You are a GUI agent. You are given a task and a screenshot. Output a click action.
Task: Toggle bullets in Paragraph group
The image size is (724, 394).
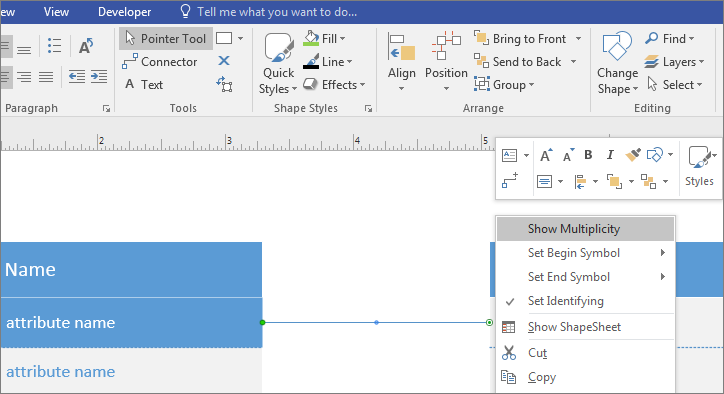(x=54, y=46)
